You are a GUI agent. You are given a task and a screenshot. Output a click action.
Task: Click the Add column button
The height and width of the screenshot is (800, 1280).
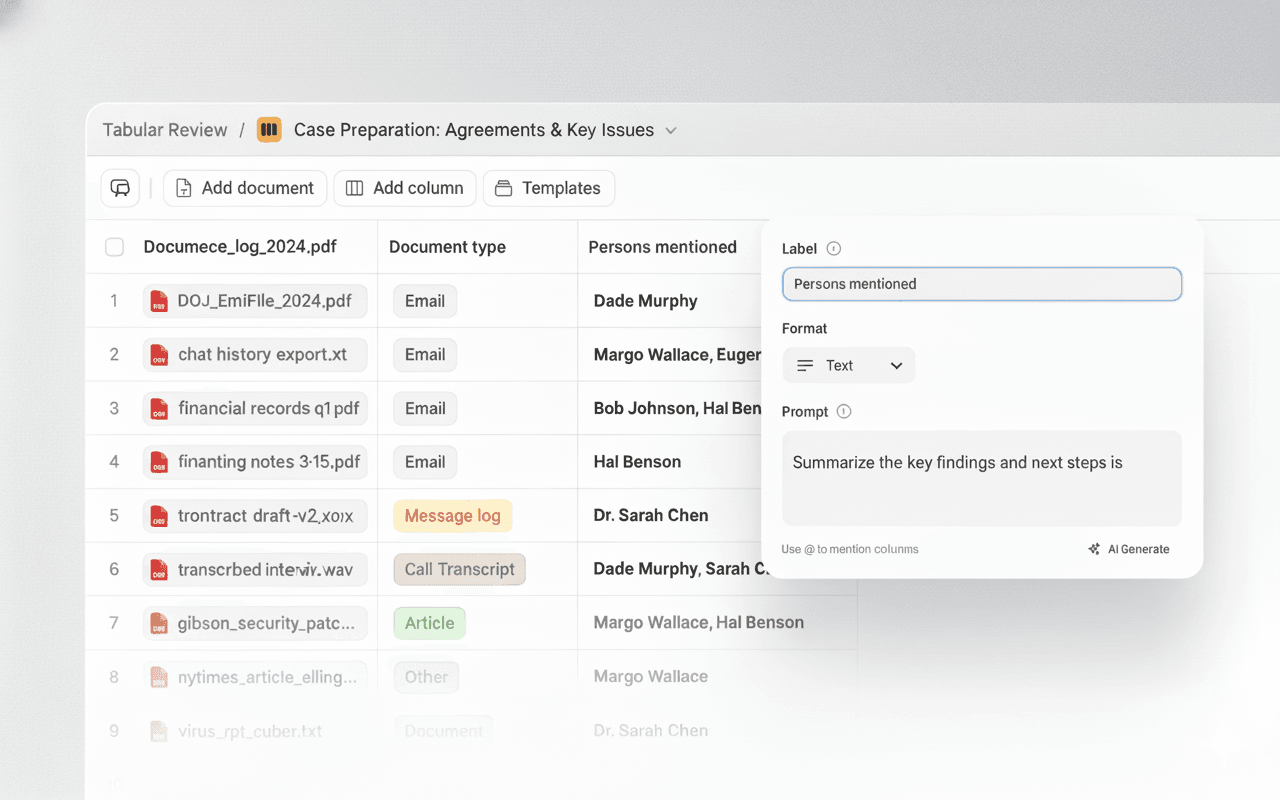(x=404, y=188)
